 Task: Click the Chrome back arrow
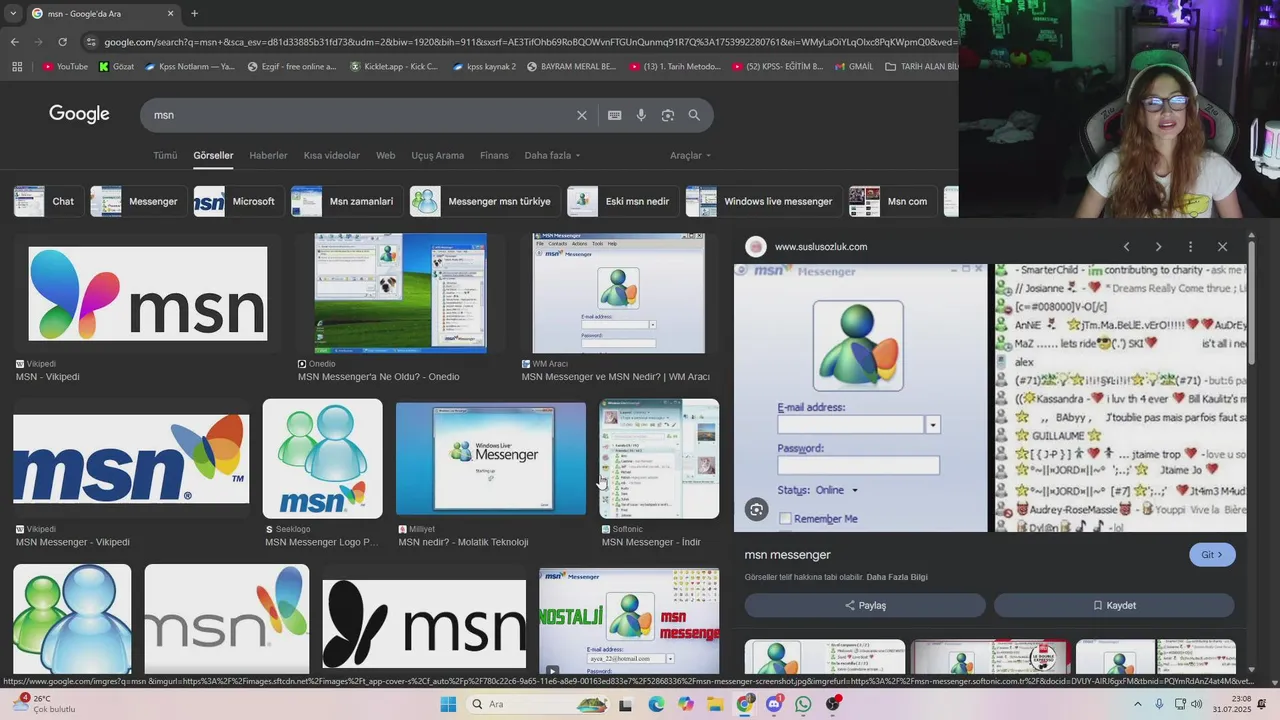[14, 42]
